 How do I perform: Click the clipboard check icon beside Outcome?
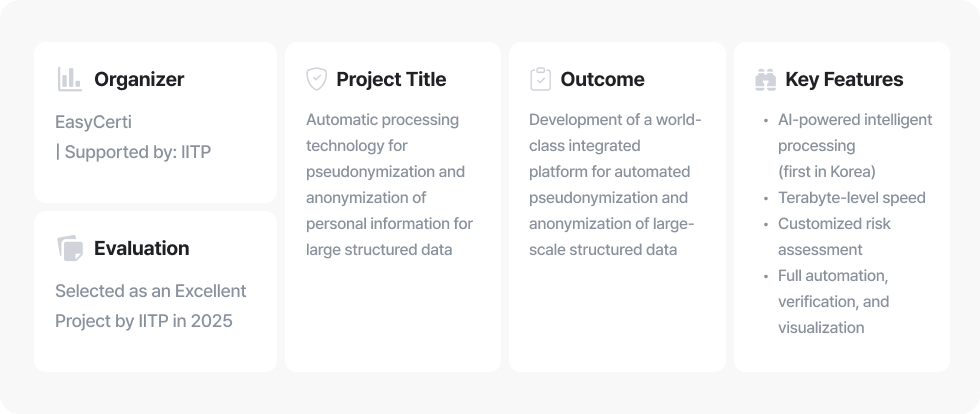pyautogui.click(x=540, y=79)
